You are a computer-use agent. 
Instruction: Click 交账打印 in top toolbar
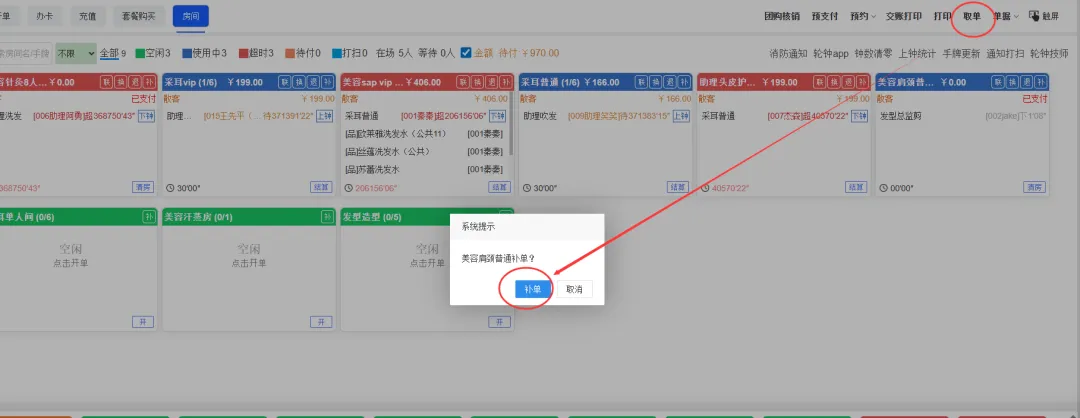904,16
